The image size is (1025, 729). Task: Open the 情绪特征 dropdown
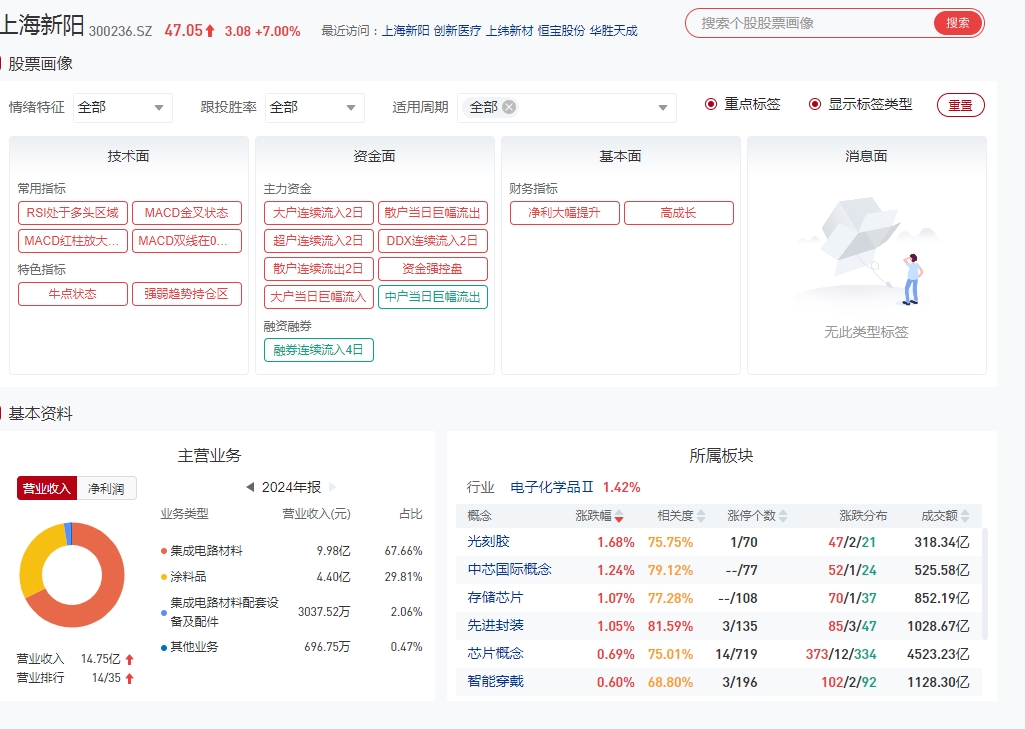pyautogui.click(x=122, y=108)
